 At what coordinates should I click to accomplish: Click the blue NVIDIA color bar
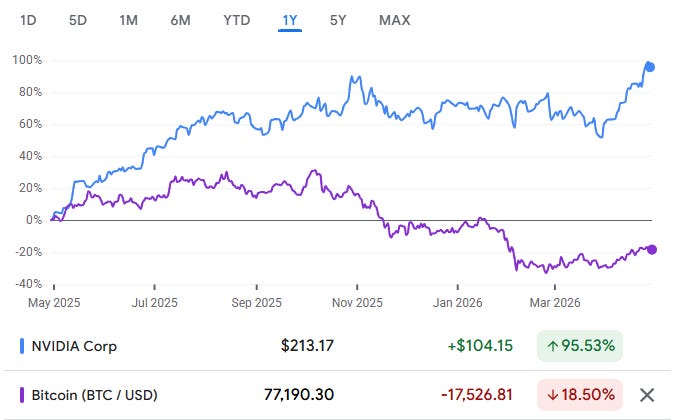(22, 346)
